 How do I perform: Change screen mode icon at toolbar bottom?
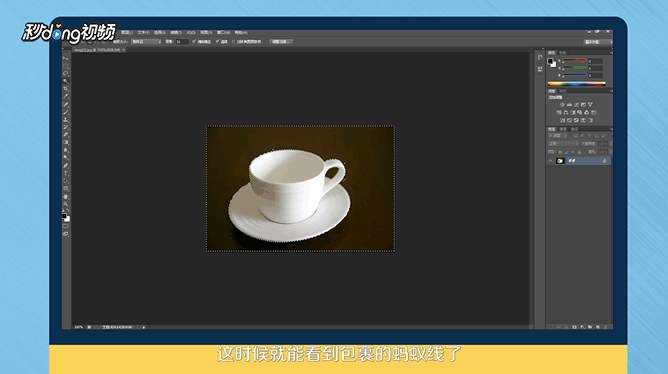66,234
